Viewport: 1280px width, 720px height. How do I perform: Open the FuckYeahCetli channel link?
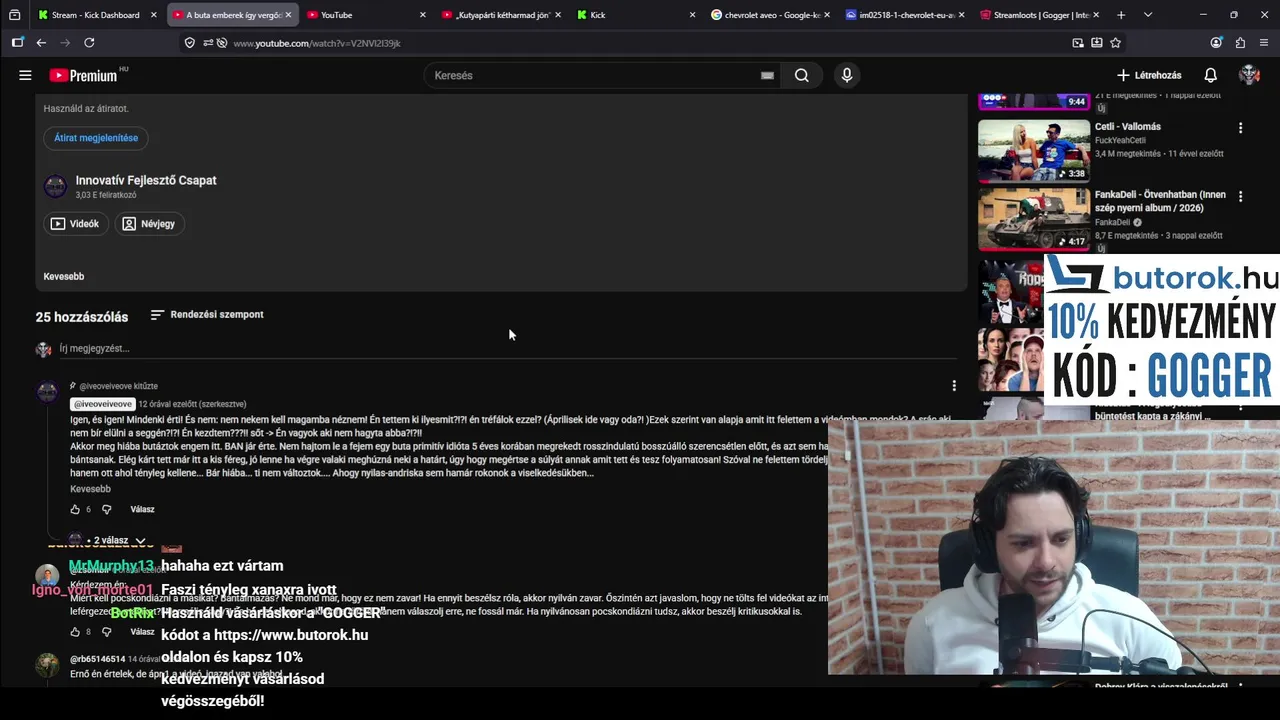[x=1120, y=141]
